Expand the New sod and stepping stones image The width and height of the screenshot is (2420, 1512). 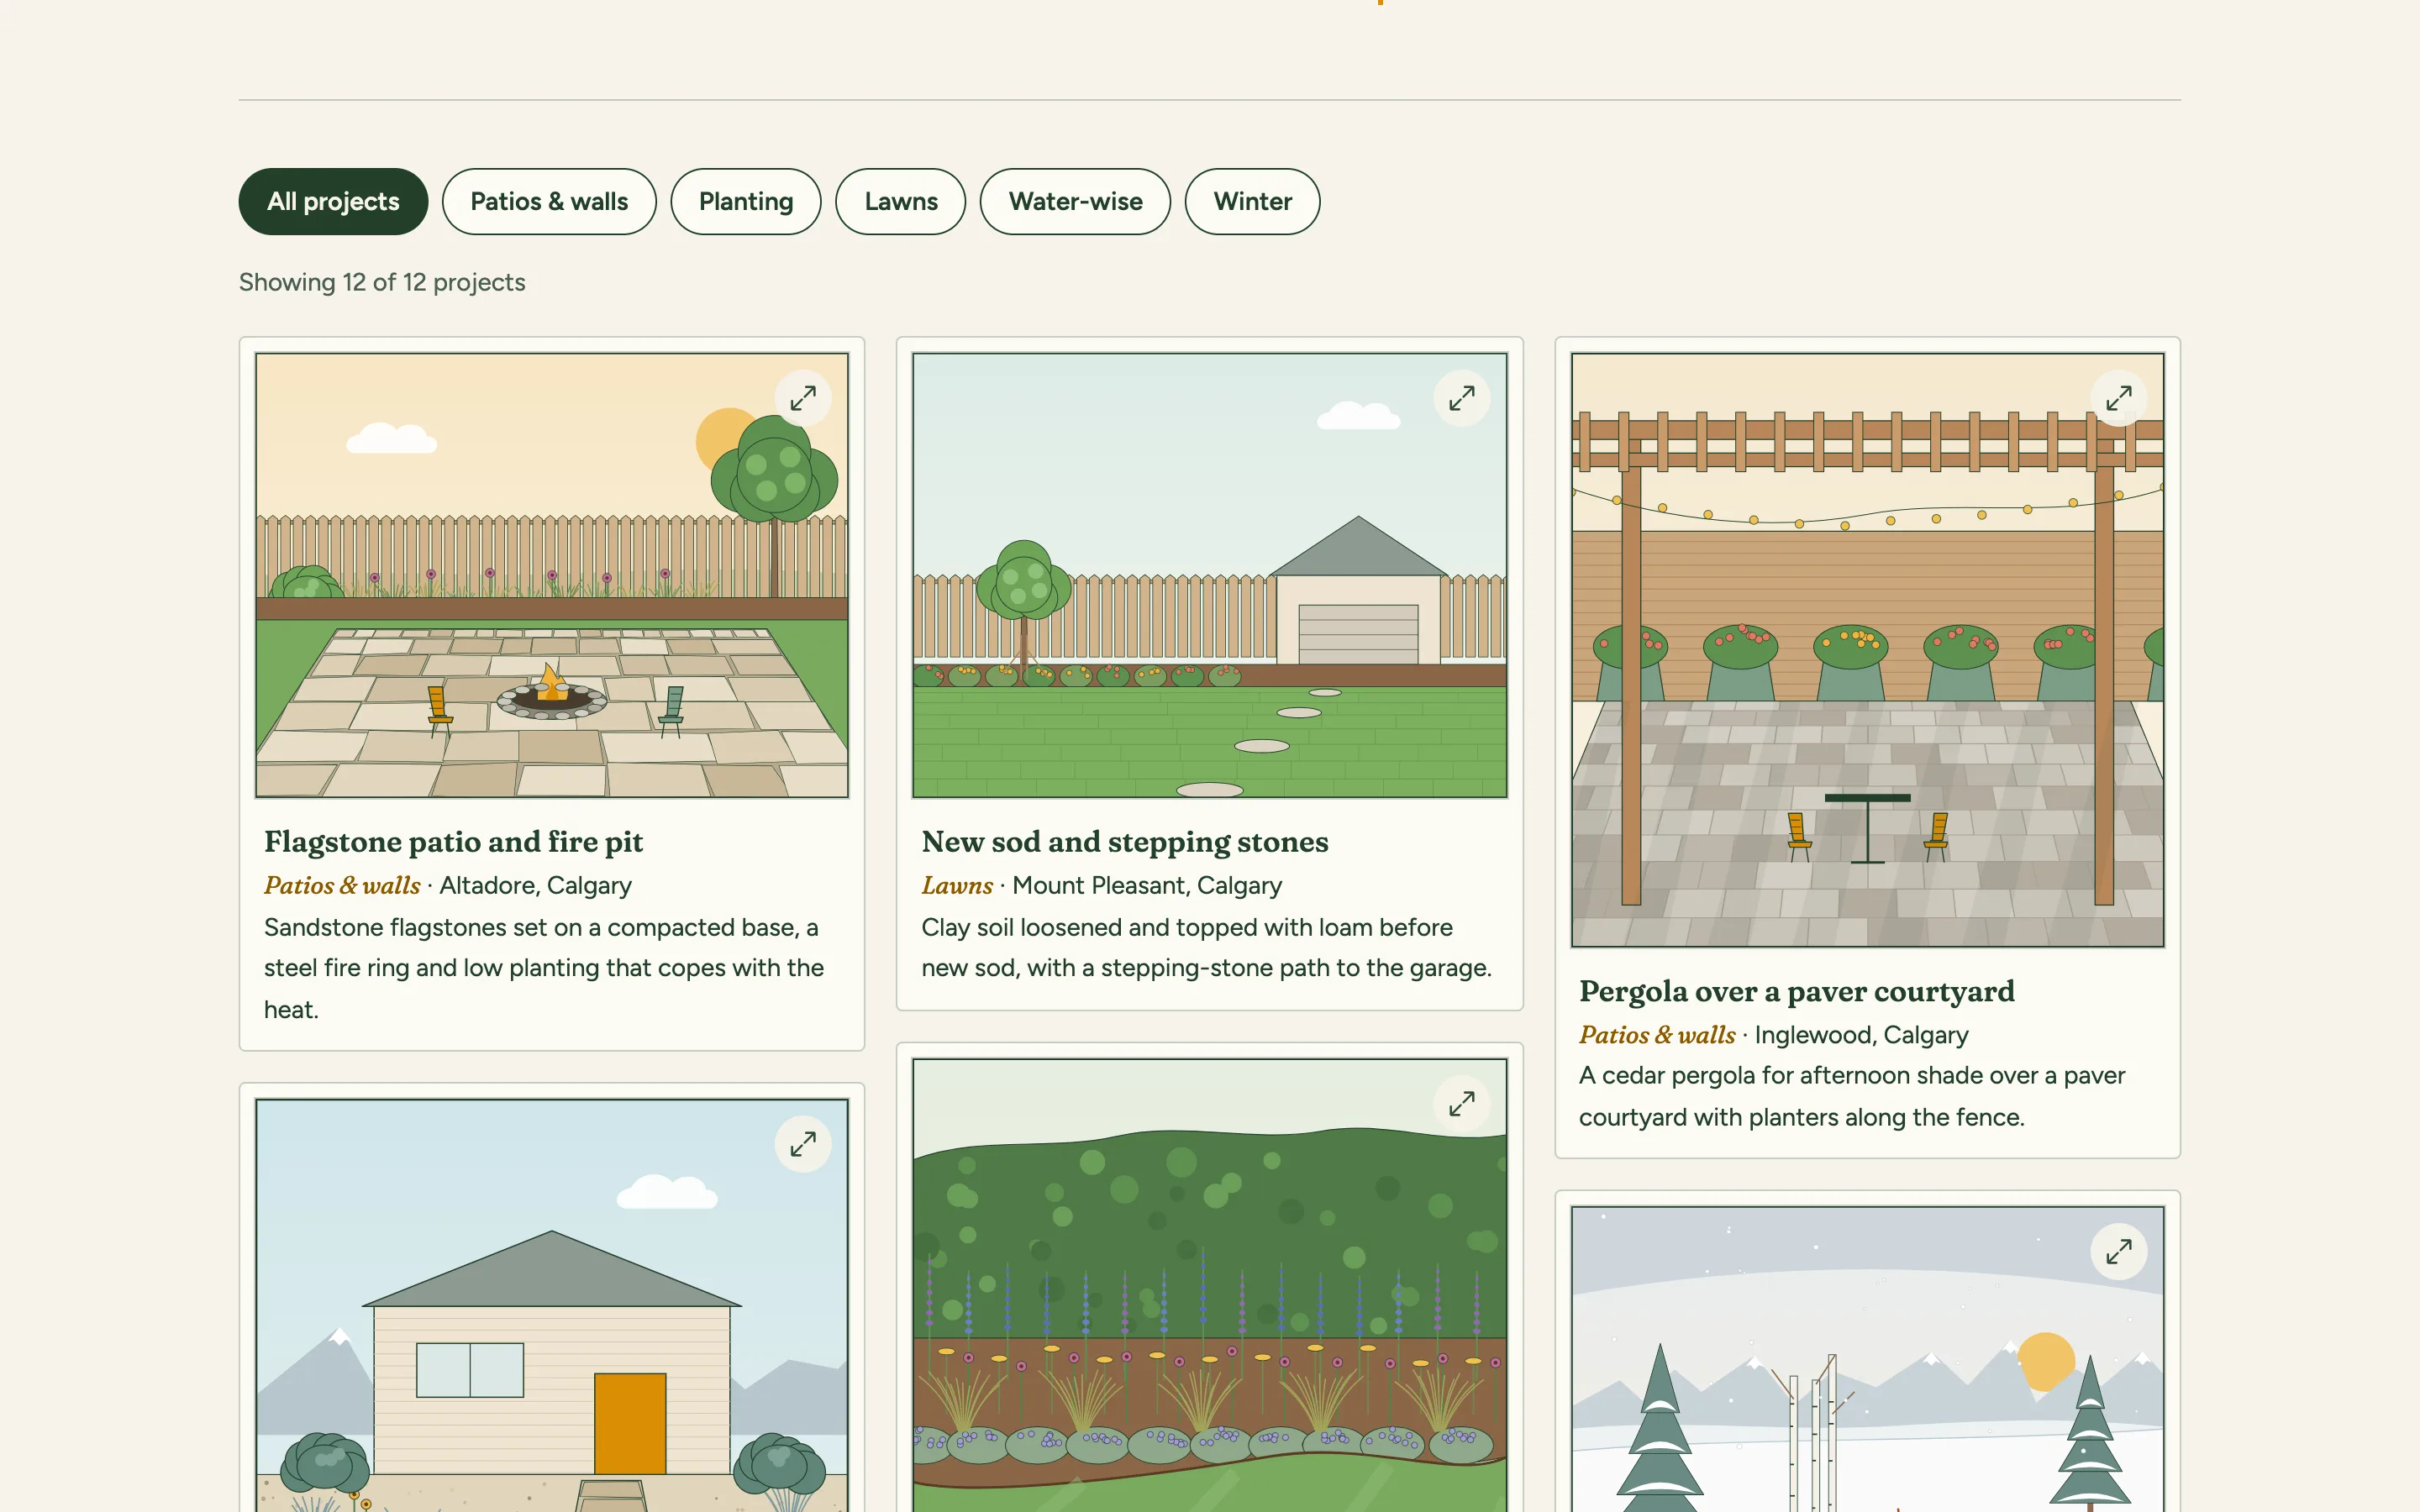pos(1461,398)
